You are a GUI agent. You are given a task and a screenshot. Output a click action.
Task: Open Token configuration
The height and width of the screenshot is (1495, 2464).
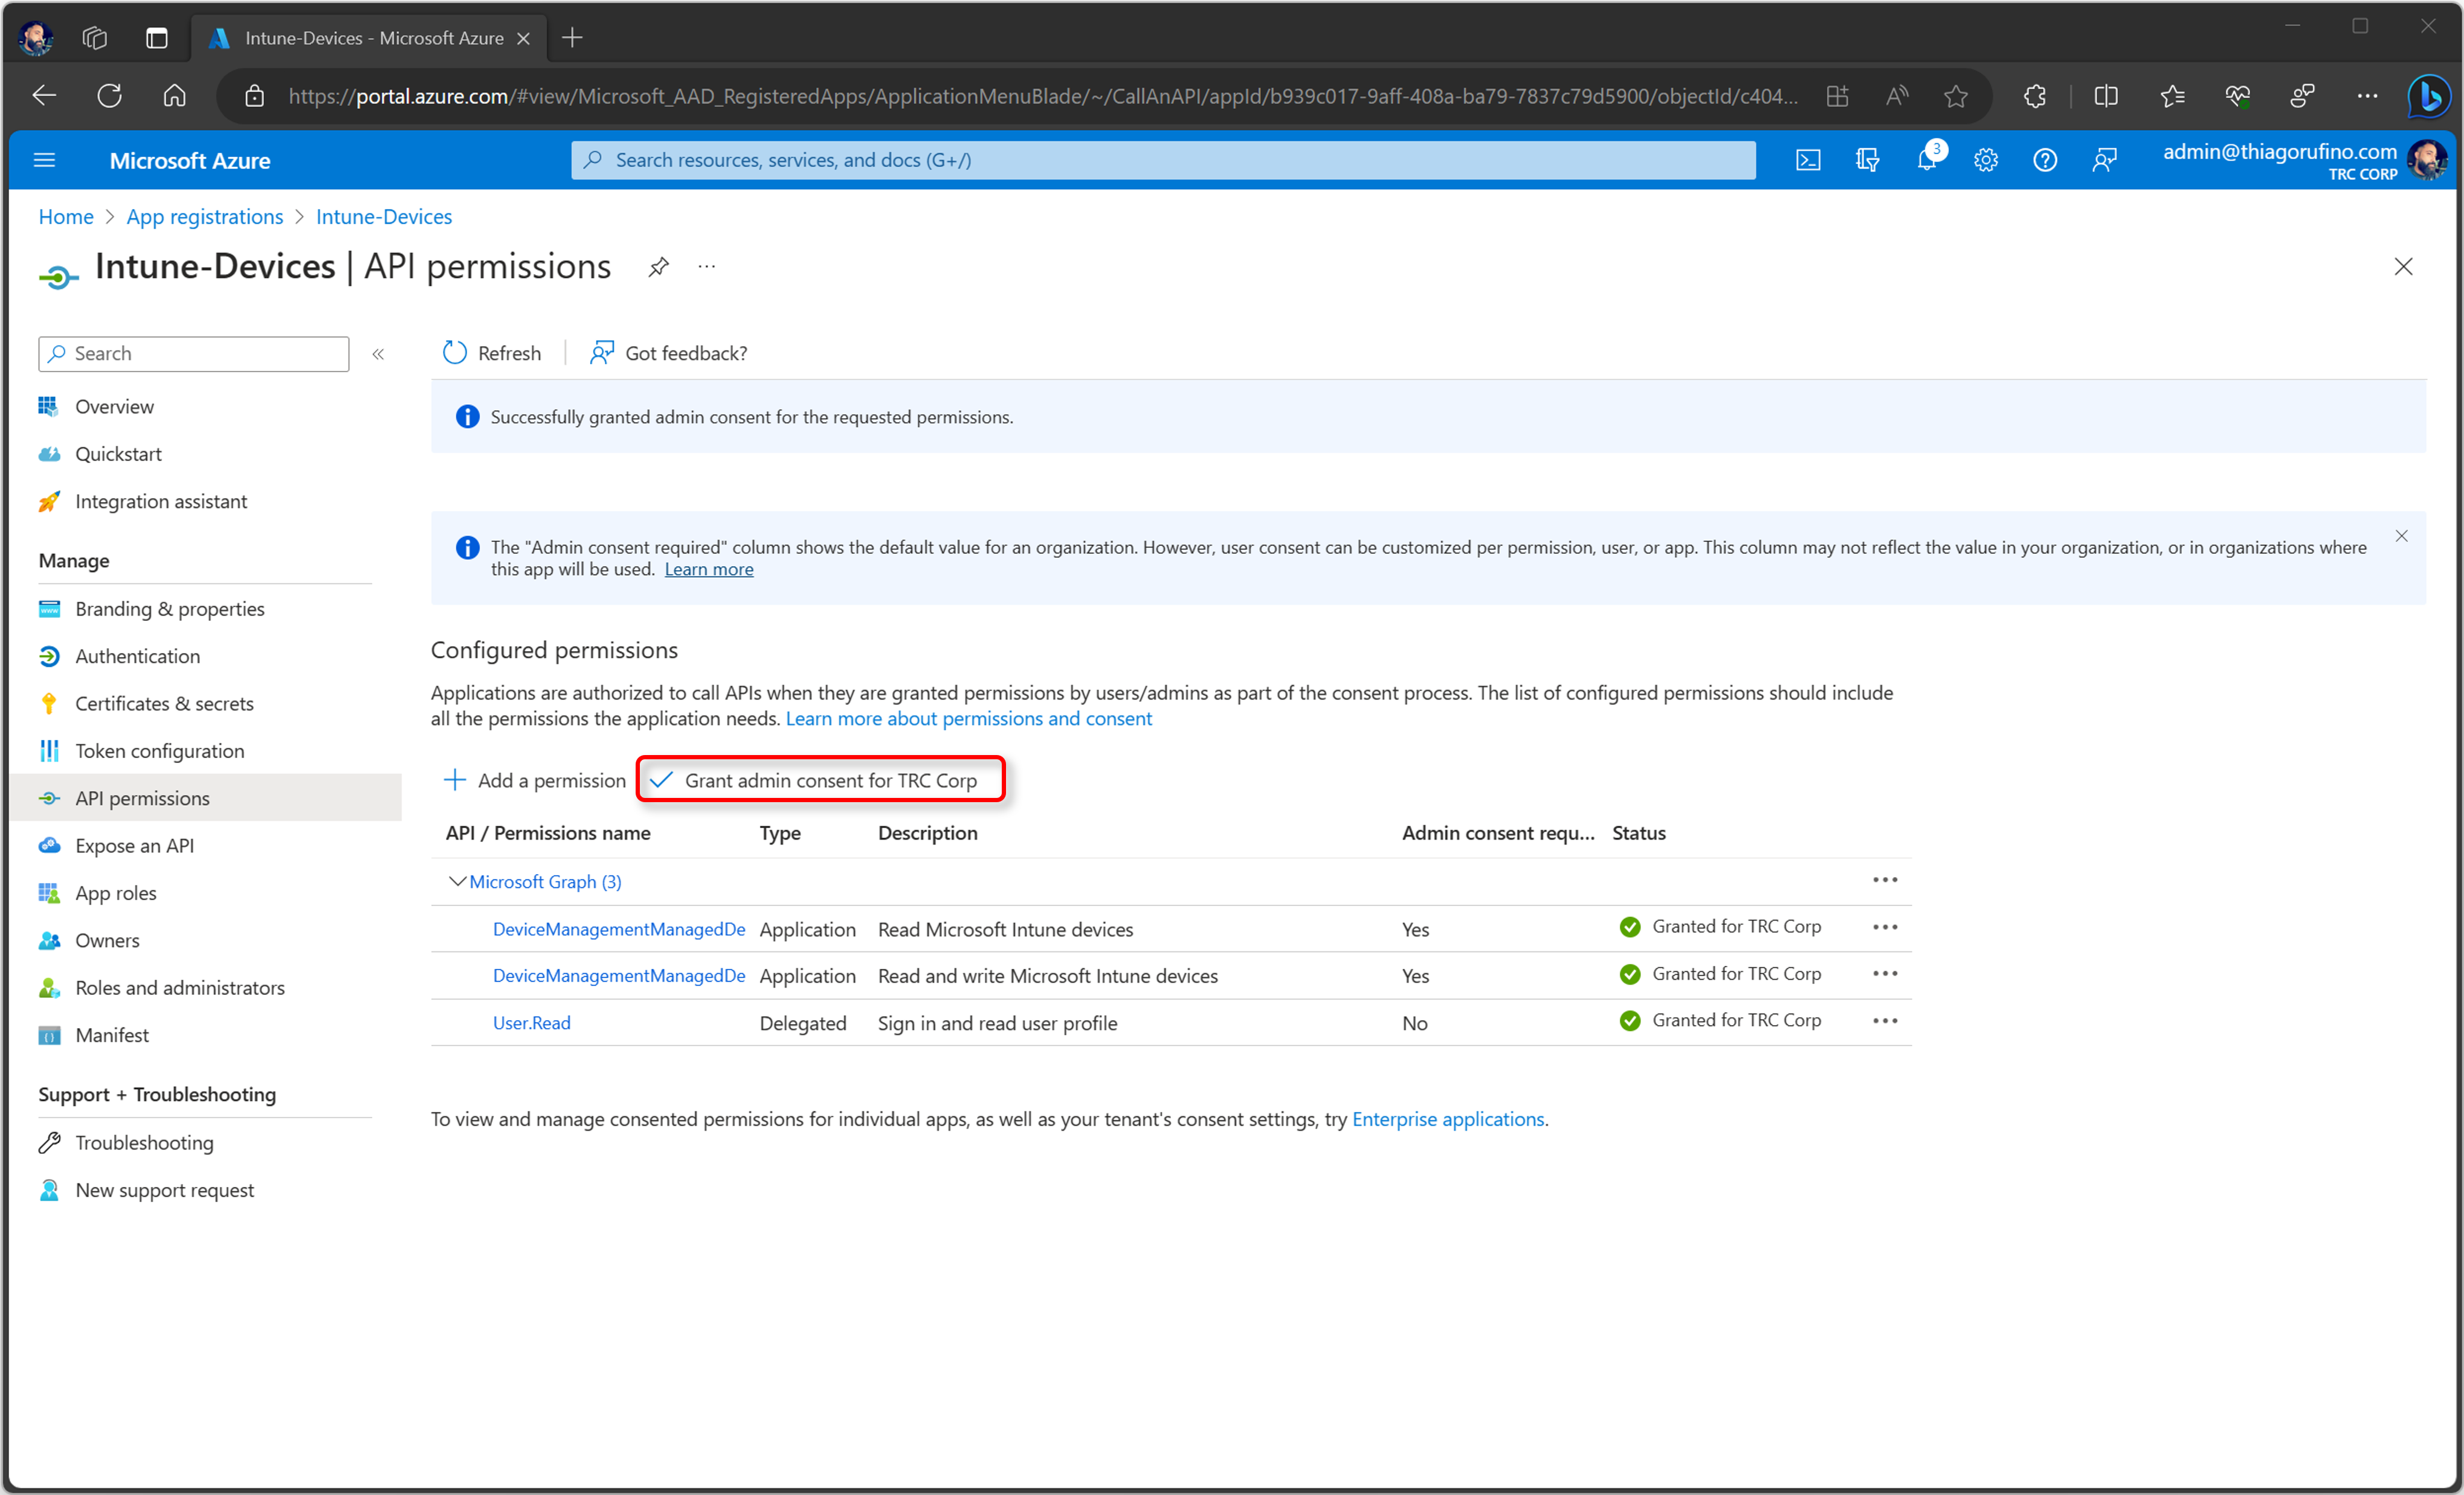(159, 751)
